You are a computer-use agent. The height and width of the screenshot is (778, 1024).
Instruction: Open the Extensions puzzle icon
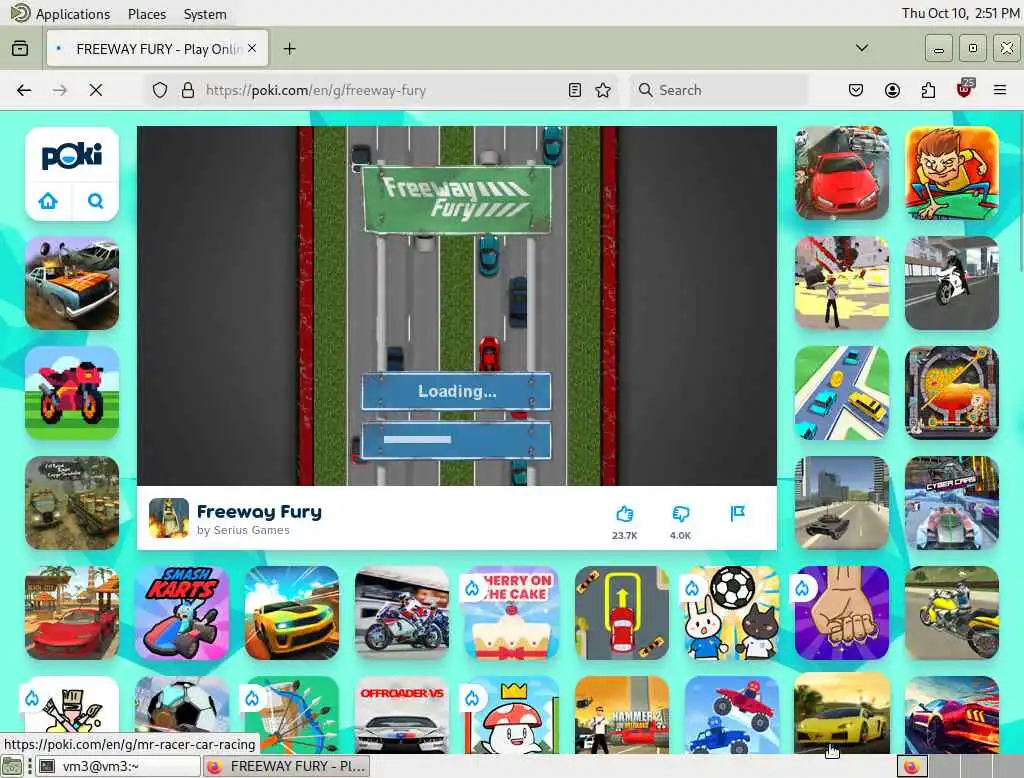coord(928,90)
